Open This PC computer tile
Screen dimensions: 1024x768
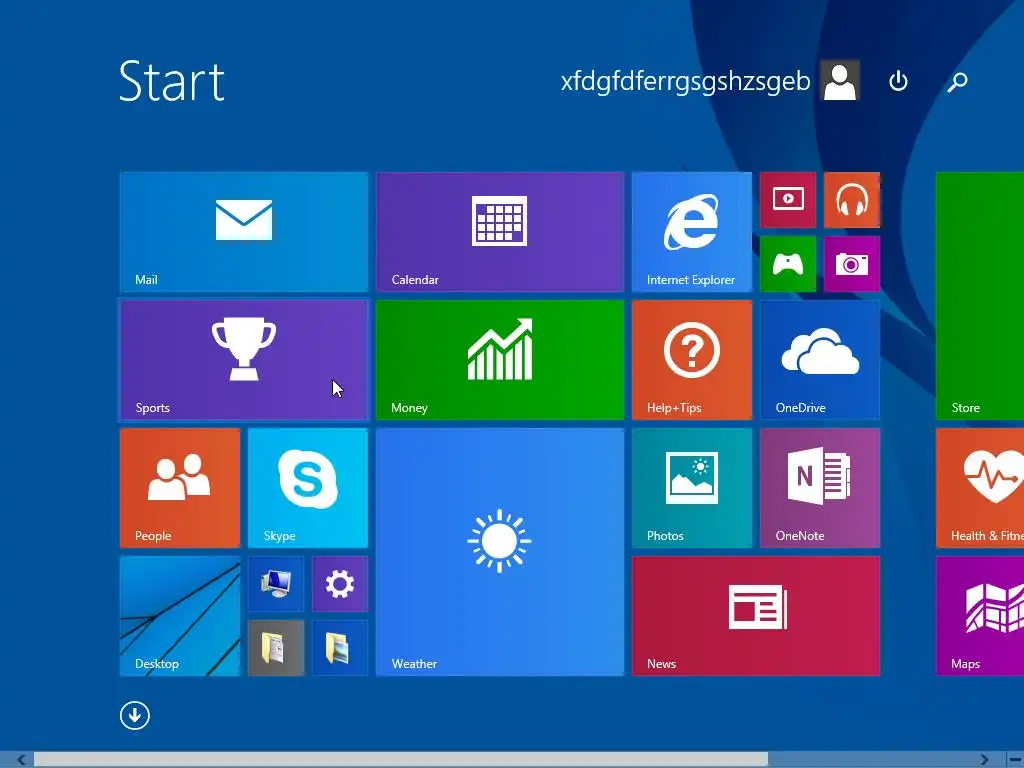[x=276, y=584]
